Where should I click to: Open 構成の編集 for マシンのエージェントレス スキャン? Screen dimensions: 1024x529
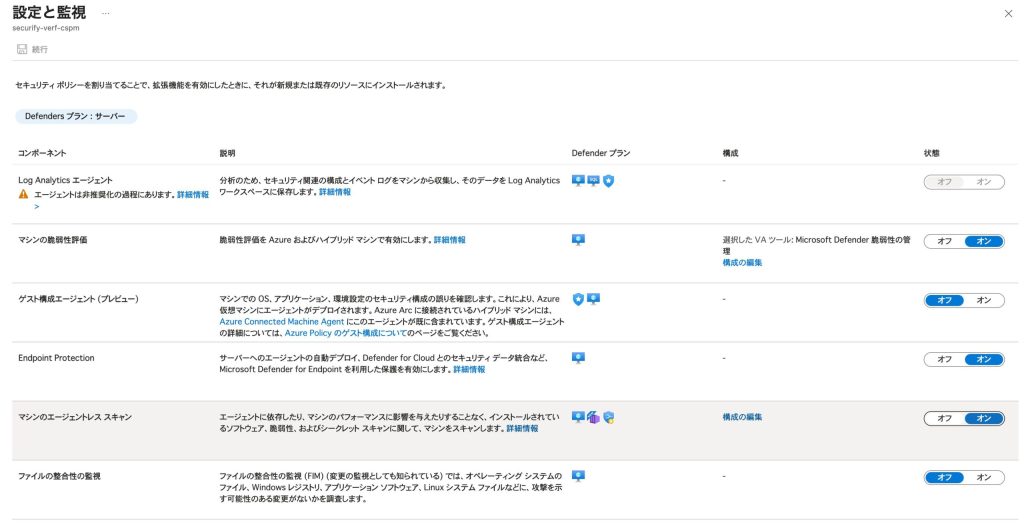pos(742,417)
